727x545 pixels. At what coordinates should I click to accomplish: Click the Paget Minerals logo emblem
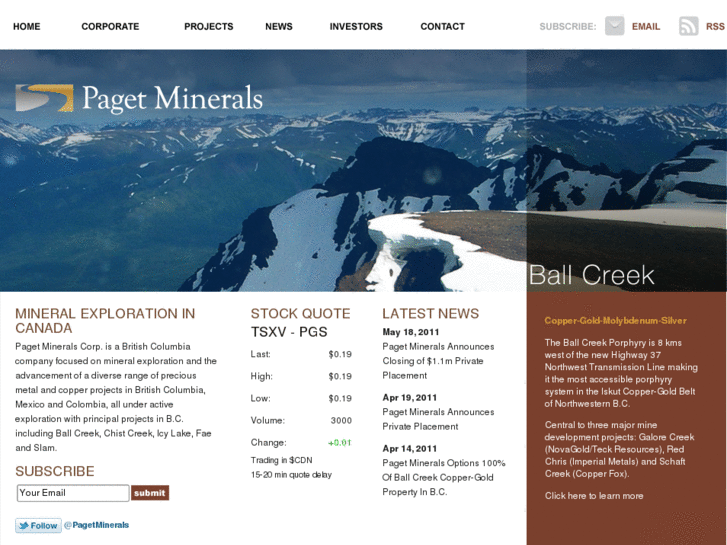[x=45, y=98]
